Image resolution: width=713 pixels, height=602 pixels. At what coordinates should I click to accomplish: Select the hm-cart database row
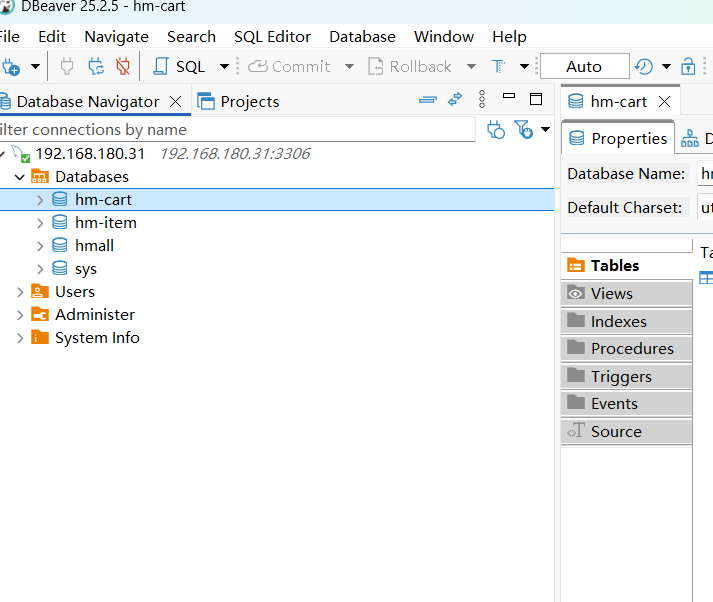pyautogui.click(x=277, y=200)
